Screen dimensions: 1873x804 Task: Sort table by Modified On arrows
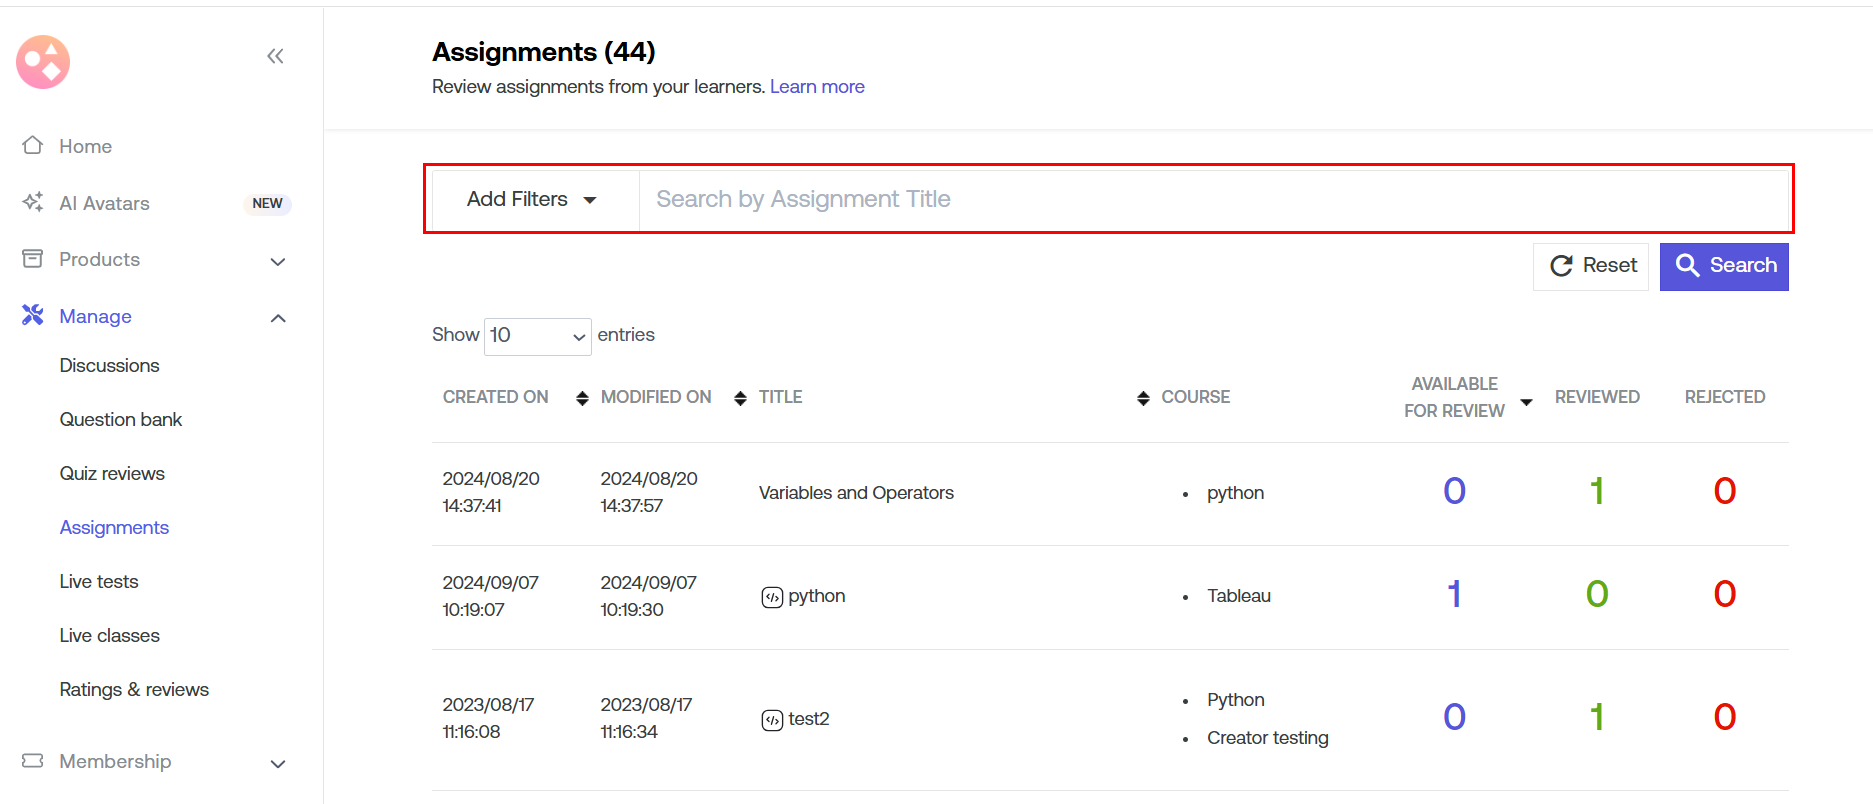pyautogui.click(x=740, y=398)
